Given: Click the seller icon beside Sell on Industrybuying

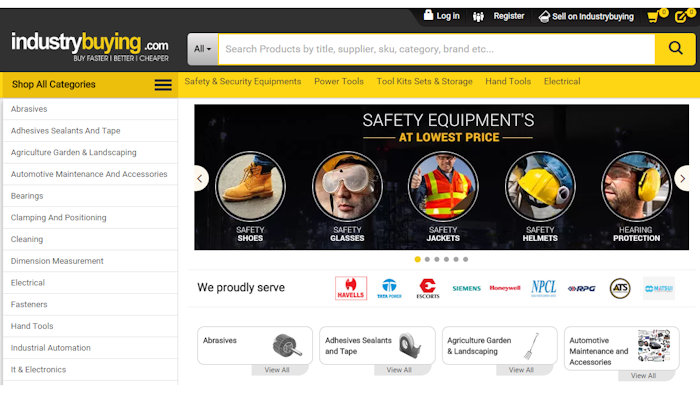Looking at the screenshot, I should 544,17.
